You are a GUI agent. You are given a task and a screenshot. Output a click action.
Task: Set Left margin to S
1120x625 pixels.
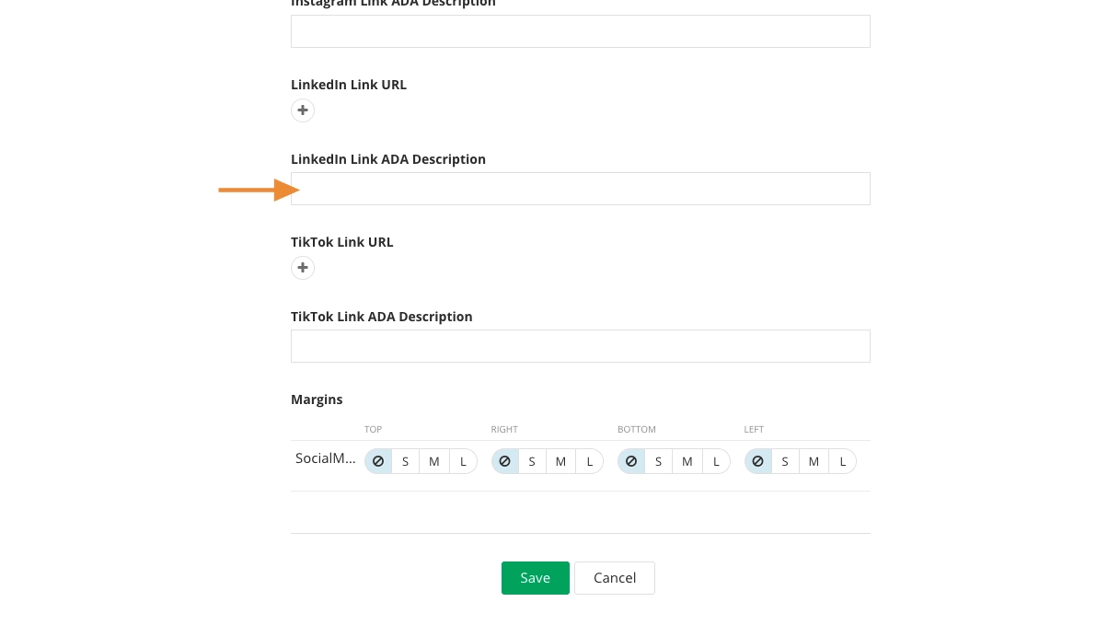click(785, 461)
